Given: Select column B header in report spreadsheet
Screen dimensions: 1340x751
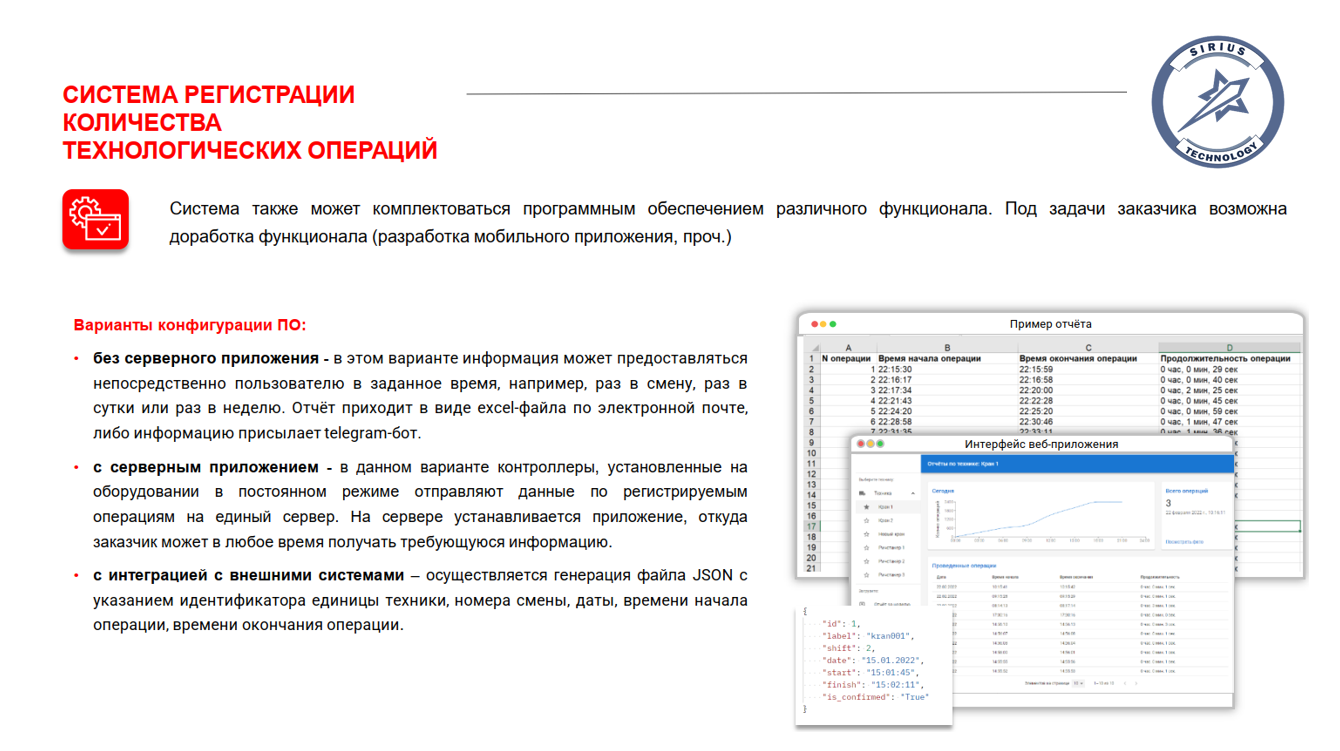Looking at the screenshot, I should [947, 348].
